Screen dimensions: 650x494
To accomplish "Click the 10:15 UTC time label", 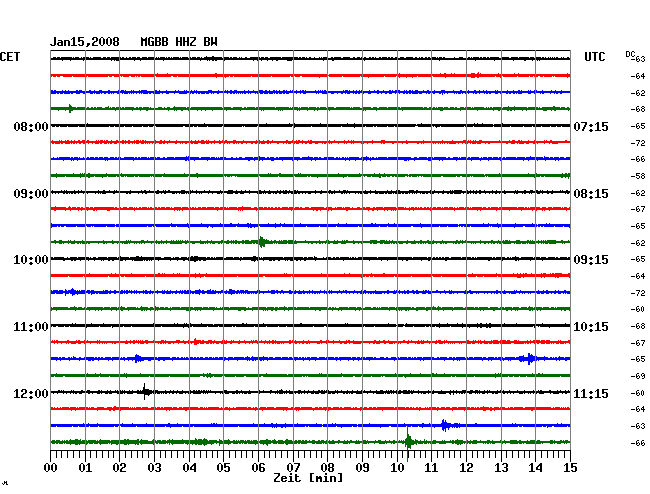I will 591,327.
